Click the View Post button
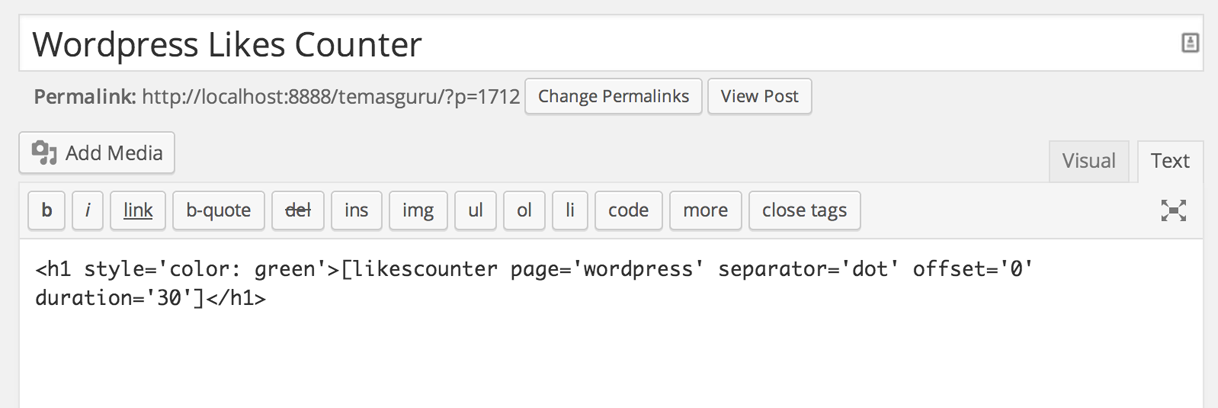Viewport: 1218px width, 408px height. point(759,97)
